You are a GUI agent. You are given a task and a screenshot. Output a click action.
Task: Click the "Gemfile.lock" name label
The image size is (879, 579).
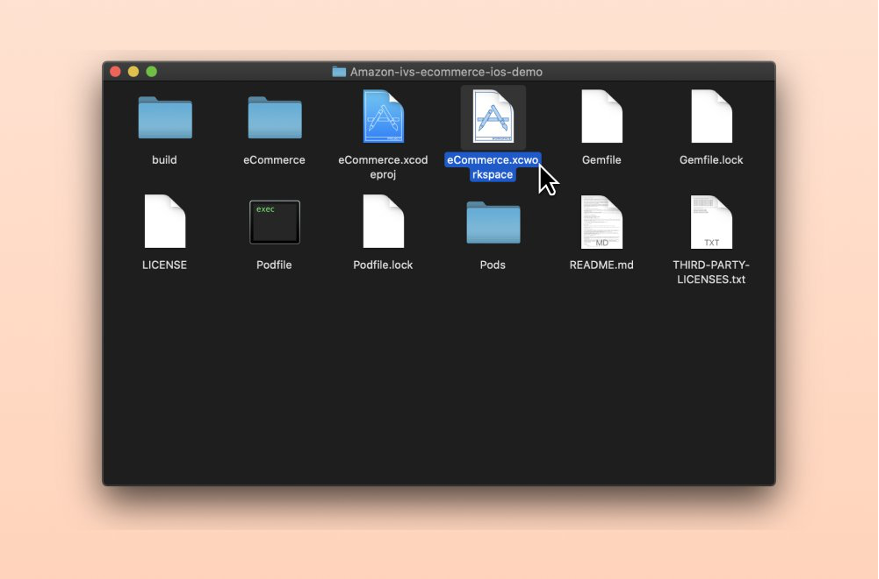(711, 160)
